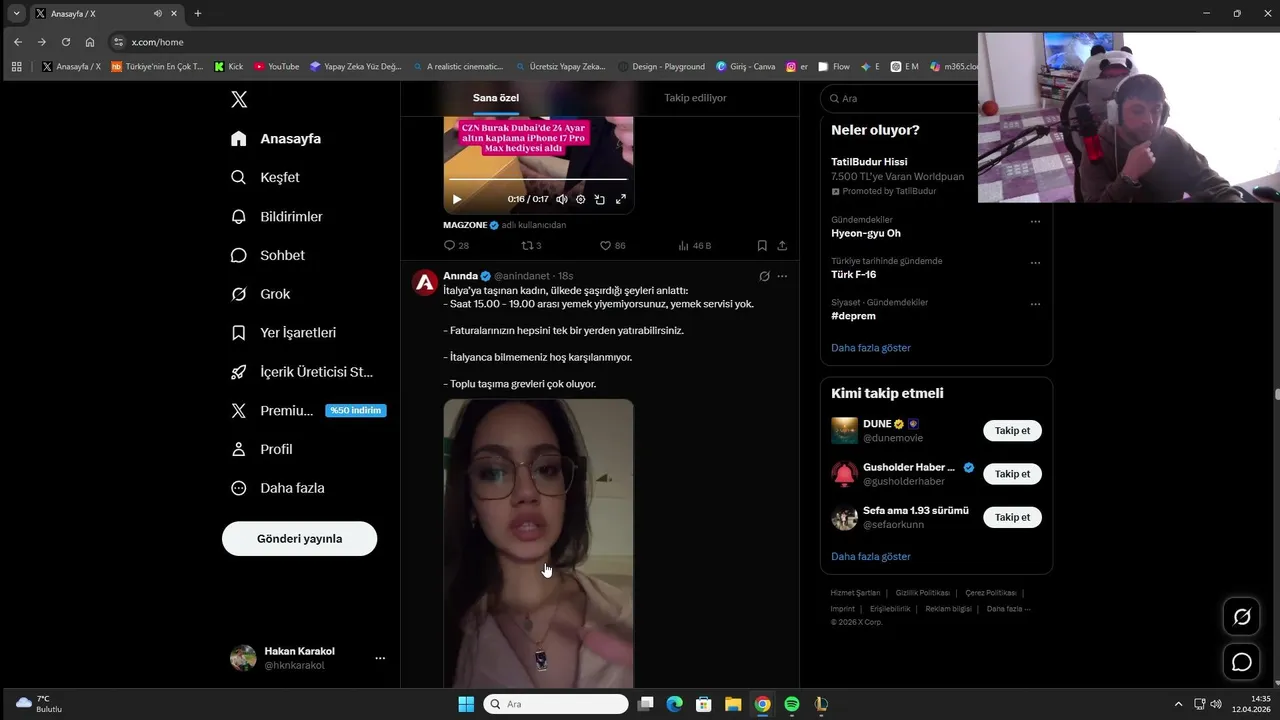The image size is (1280, 720).
Task: Mute the Anasayfa / X tab audio
Action: coord(158,14)
